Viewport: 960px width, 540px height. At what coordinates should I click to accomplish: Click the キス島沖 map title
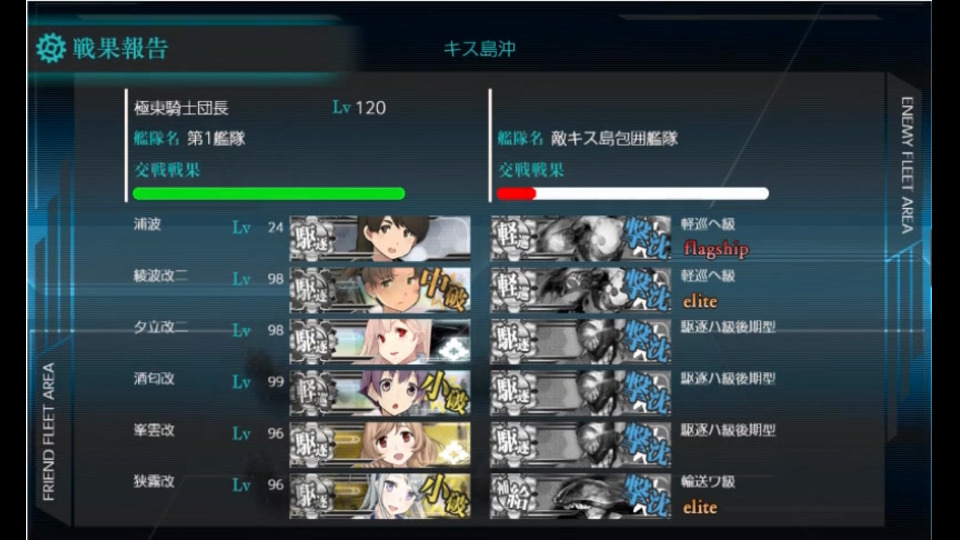[x=479, y=48]
